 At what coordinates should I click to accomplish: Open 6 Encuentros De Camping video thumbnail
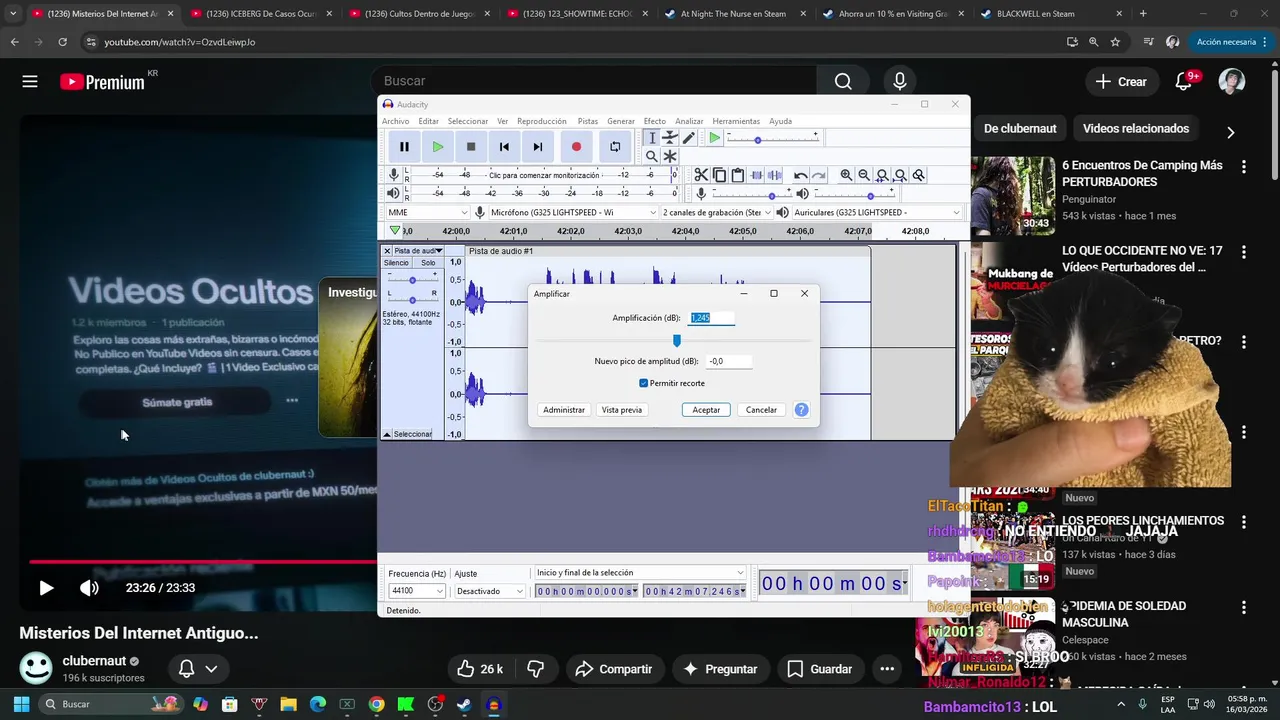click(1013, 195)
